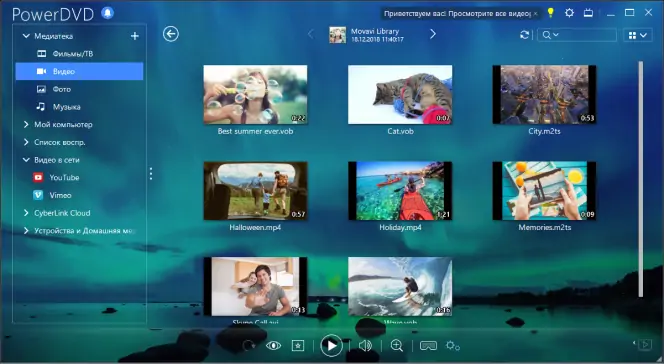Viewport: 664px width, 364px height.
Task: Click the light bulb tips icon
Action: point(551,13)
